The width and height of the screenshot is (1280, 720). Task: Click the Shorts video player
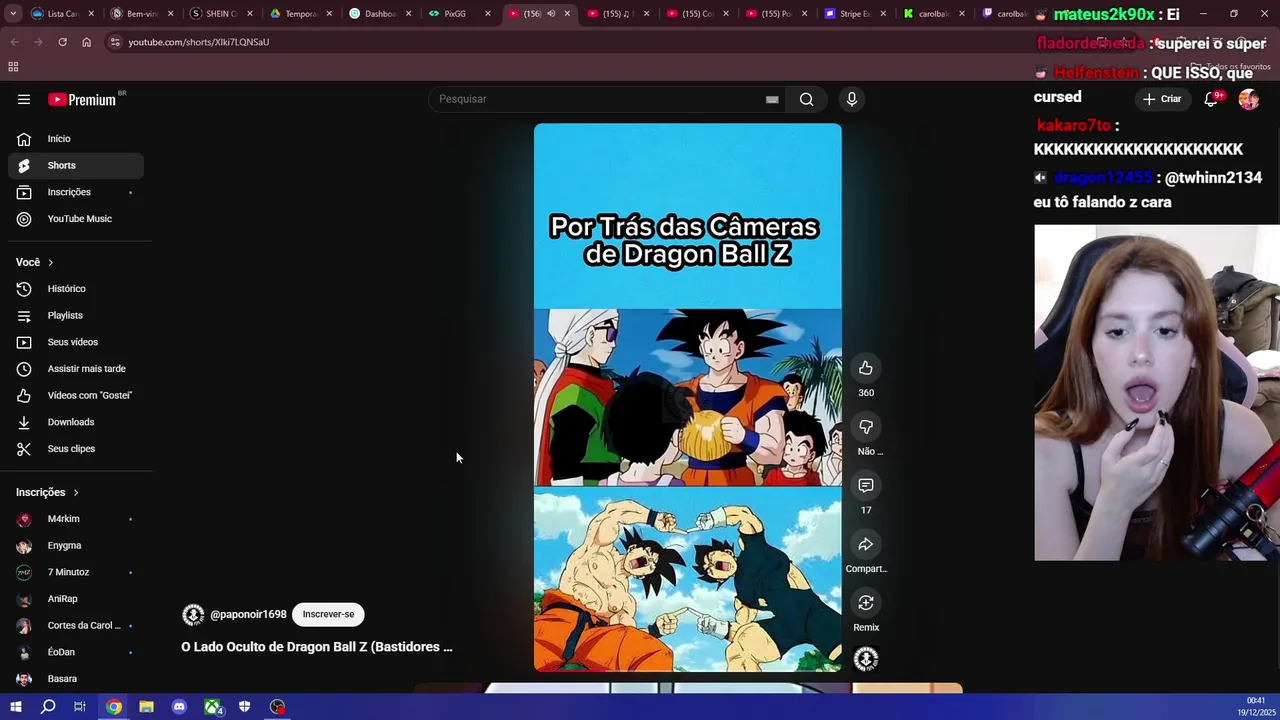point(688,398)
